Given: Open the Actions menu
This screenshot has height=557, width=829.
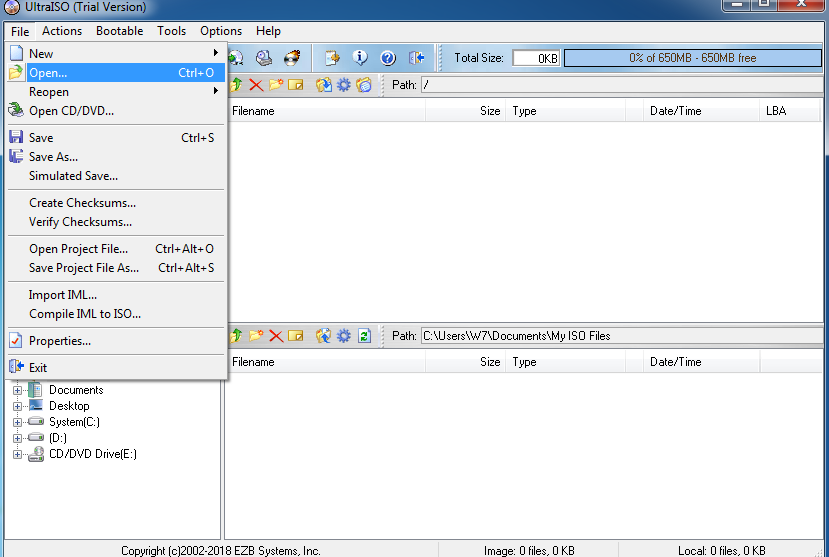Looking at the screenshot, I should tap(62, 31).
